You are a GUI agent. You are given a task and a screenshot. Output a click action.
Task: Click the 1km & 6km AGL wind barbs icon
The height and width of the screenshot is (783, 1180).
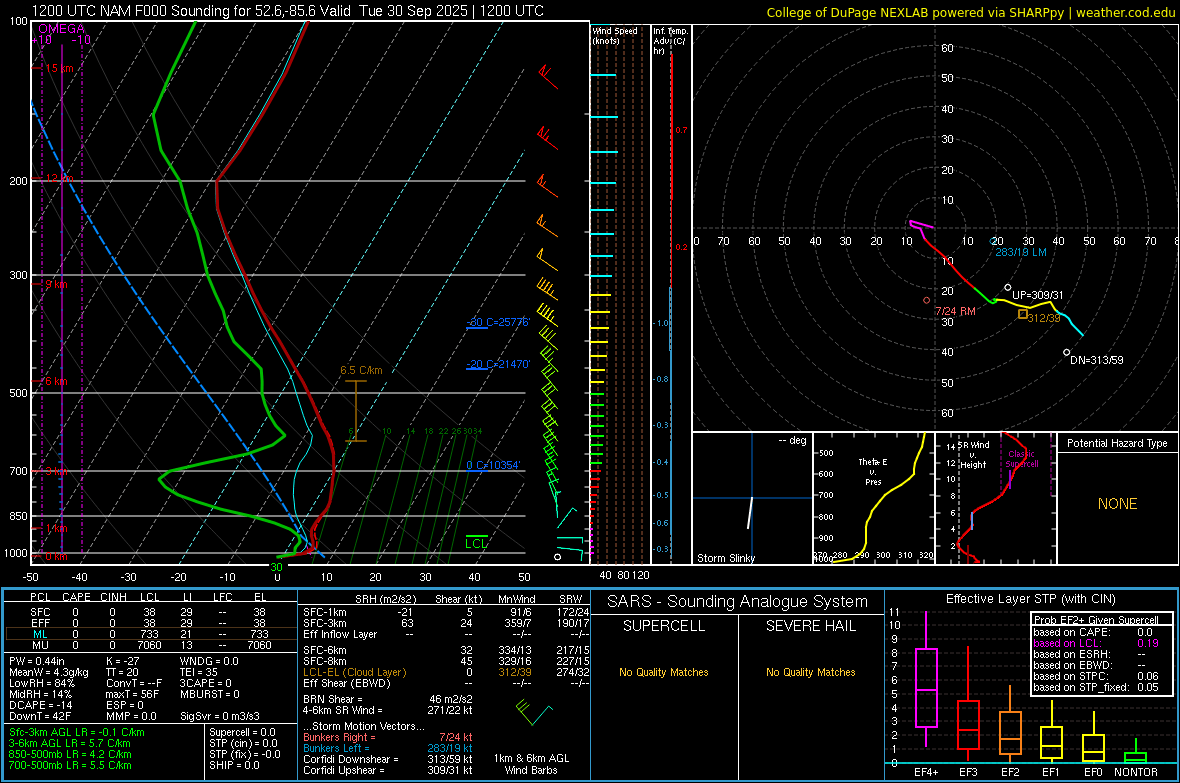(x=533, y=712)
